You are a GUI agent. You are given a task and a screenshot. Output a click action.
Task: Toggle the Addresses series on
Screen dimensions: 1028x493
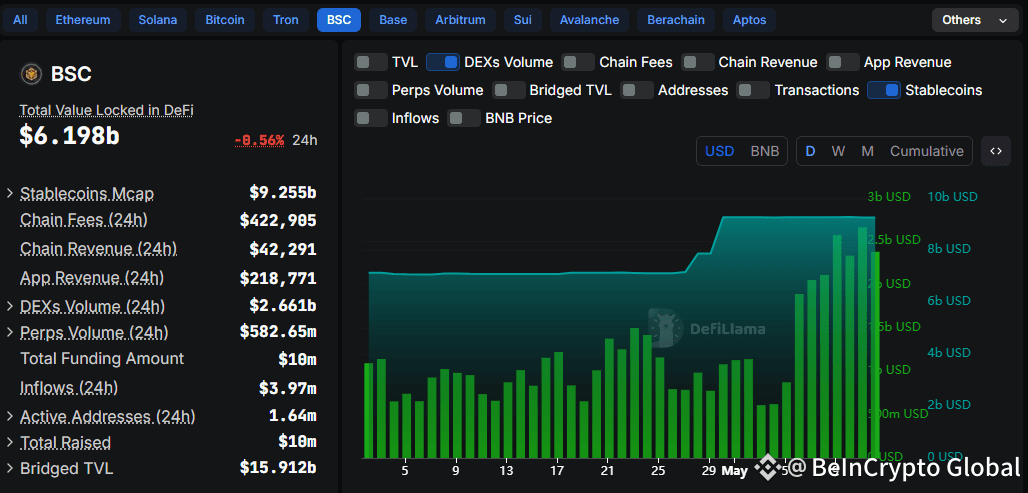(637, 90)
